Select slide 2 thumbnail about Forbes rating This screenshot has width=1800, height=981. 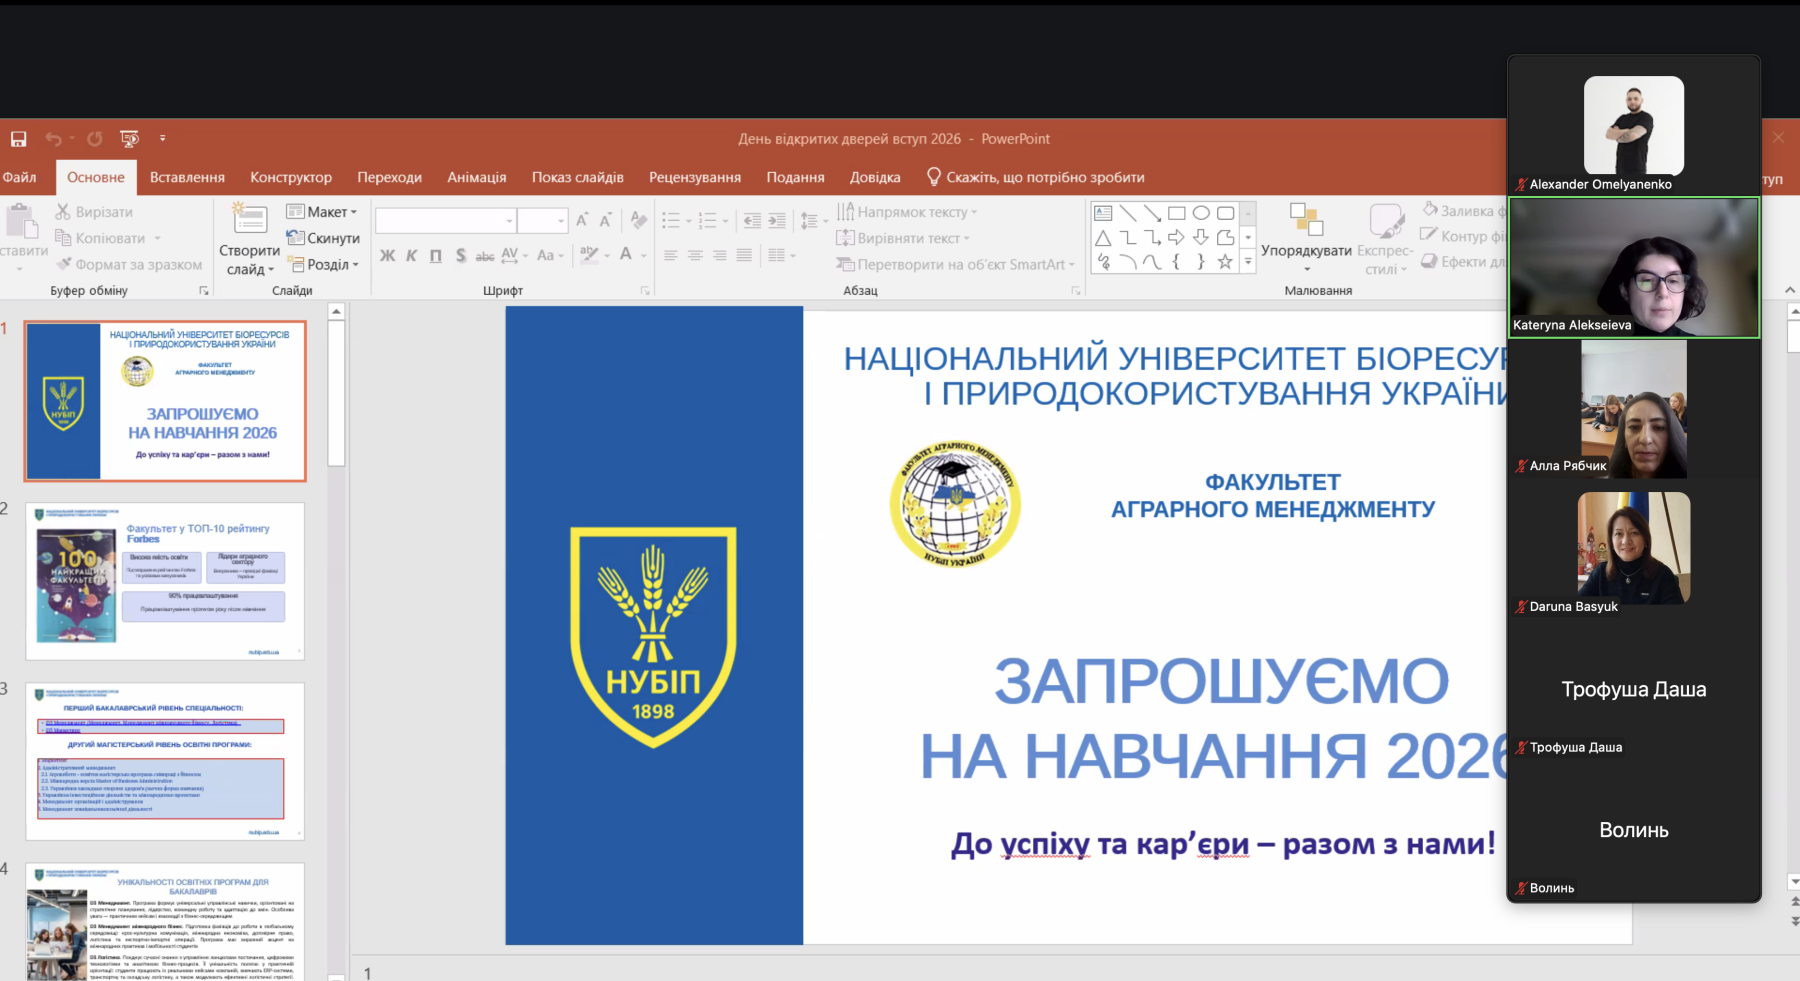pos(165,581)
